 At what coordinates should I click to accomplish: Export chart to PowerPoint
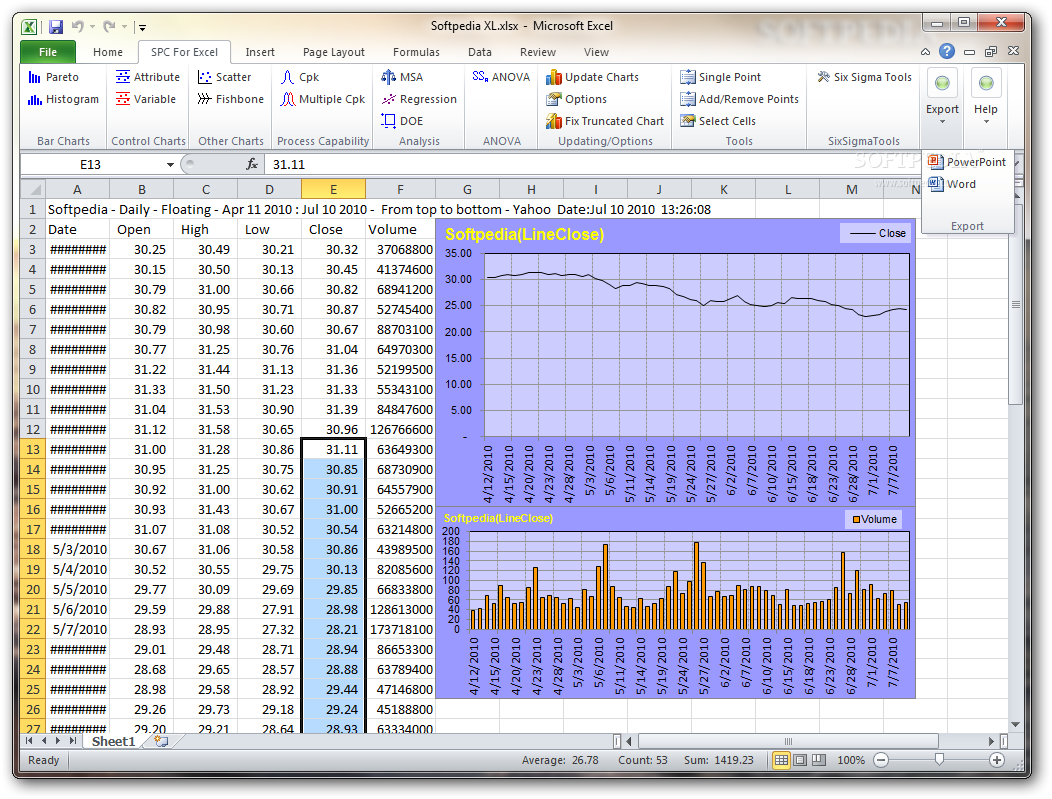tap(967, 162)
